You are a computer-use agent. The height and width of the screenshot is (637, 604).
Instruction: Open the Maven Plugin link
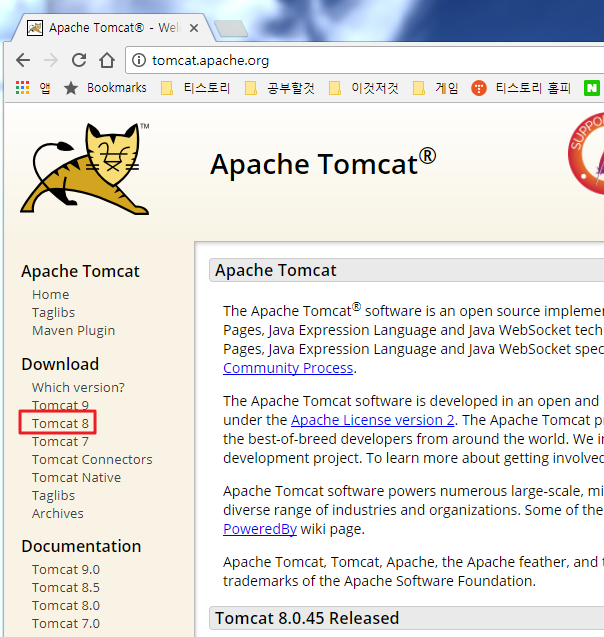pos(74,331)
